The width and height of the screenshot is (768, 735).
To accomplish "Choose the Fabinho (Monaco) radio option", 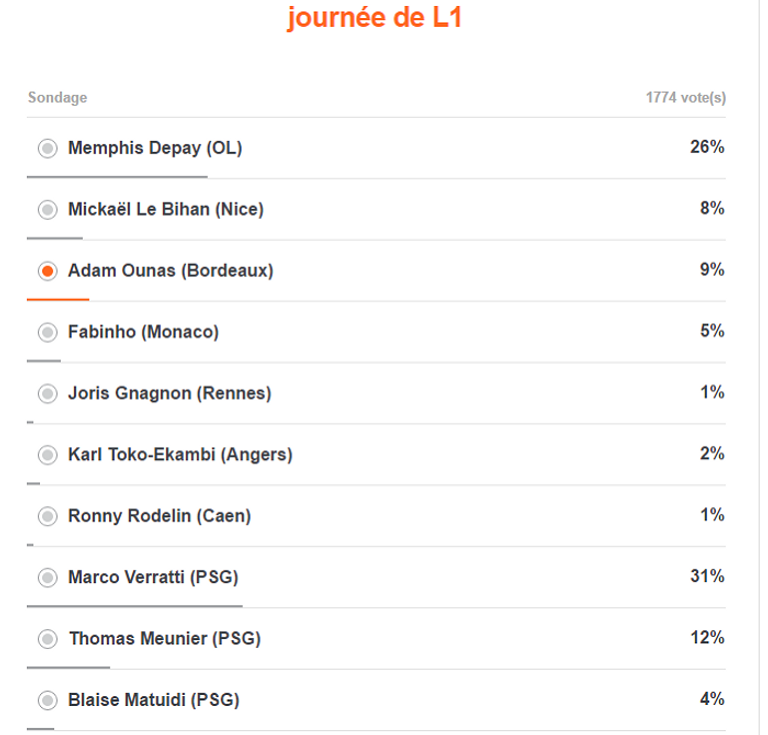I will (x=47, y=332).
